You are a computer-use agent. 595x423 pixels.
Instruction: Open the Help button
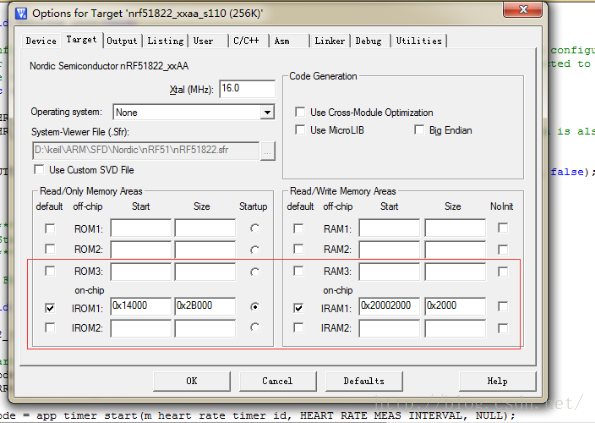[497, 381]
